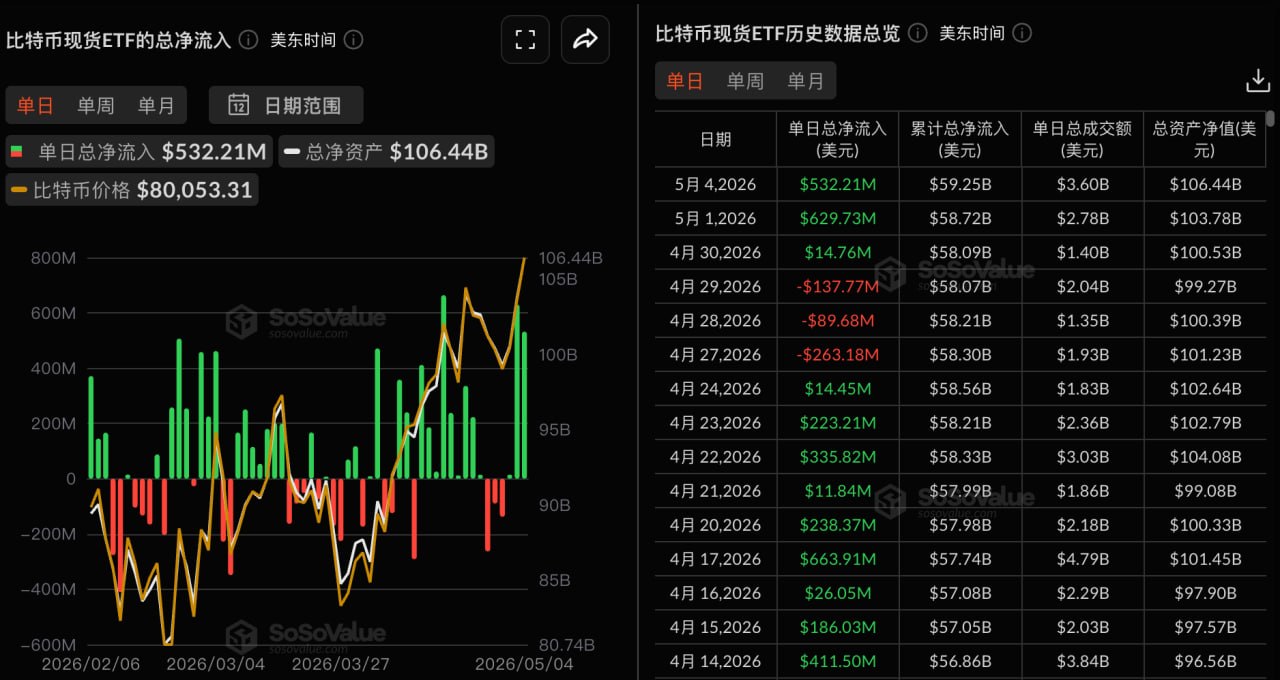Image resolution: width=1280 pixels, height=680 pixels.
Task: Switch the chart to 单月
Action: [156, 105]
